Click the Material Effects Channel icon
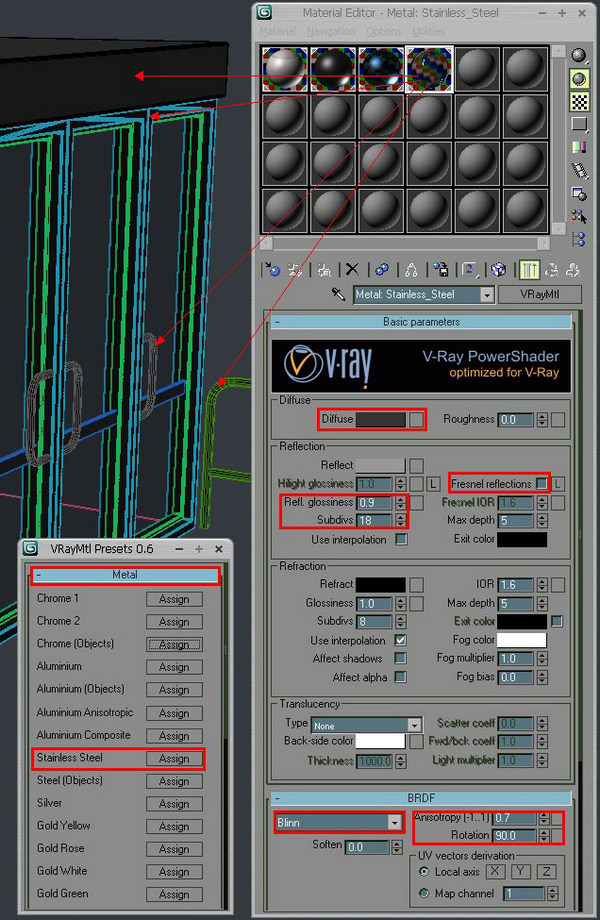Image resolution: width=600 pixels, height=920 pixels. pyautogui.click(x=469, y=269)
